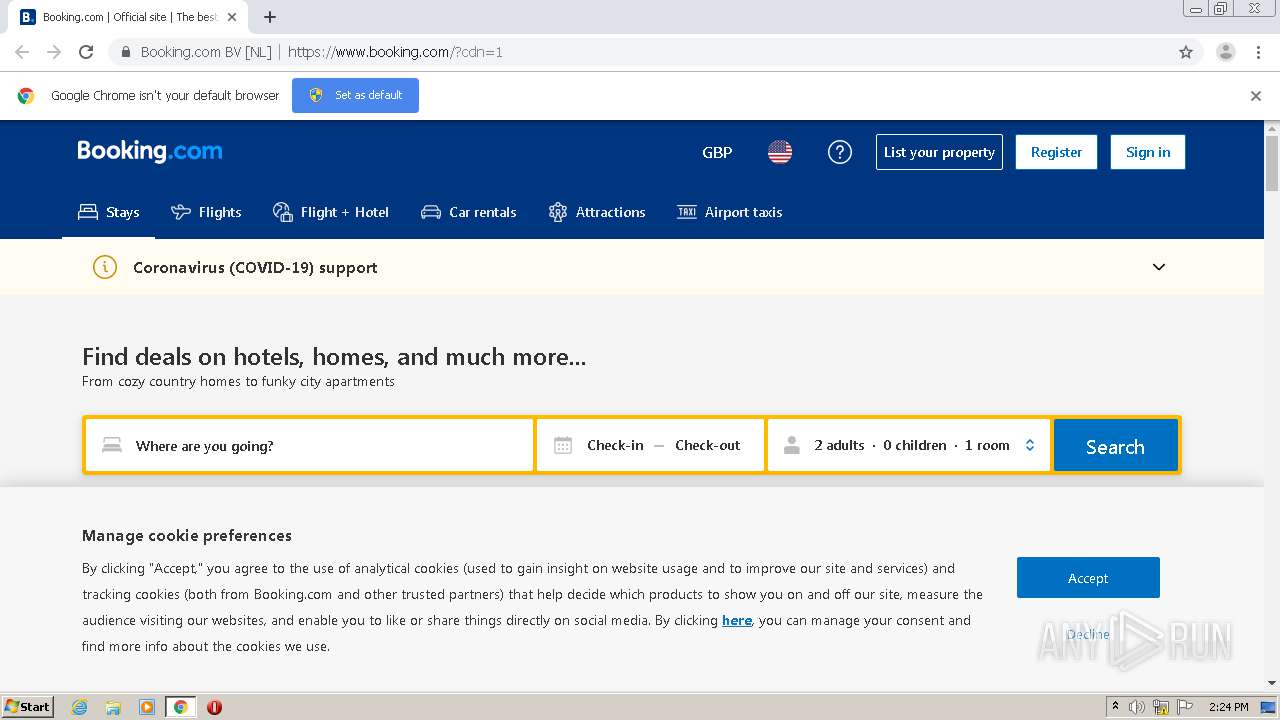Open the Chrome profile avatar icon
Image resolution: width=1280 pixels, height=720 pixels.
click(x=1226, y=52)
